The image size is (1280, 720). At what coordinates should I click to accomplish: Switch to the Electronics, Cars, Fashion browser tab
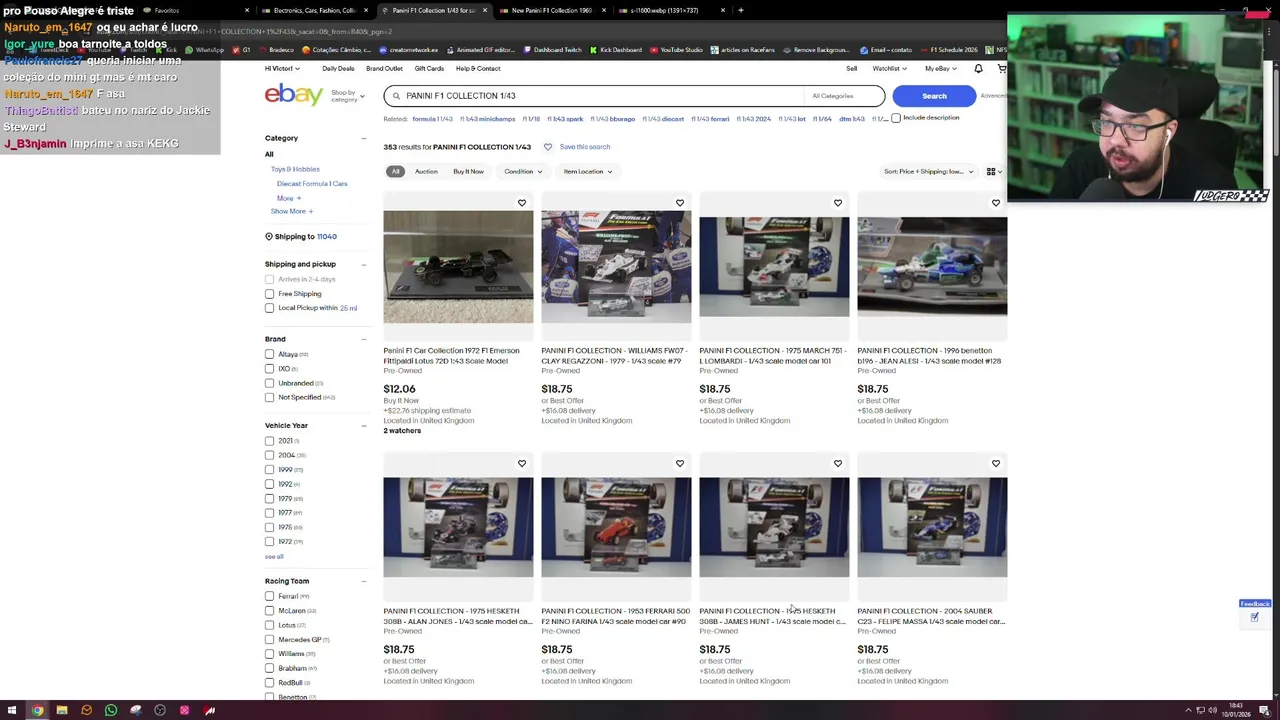[x=315, y=10]
